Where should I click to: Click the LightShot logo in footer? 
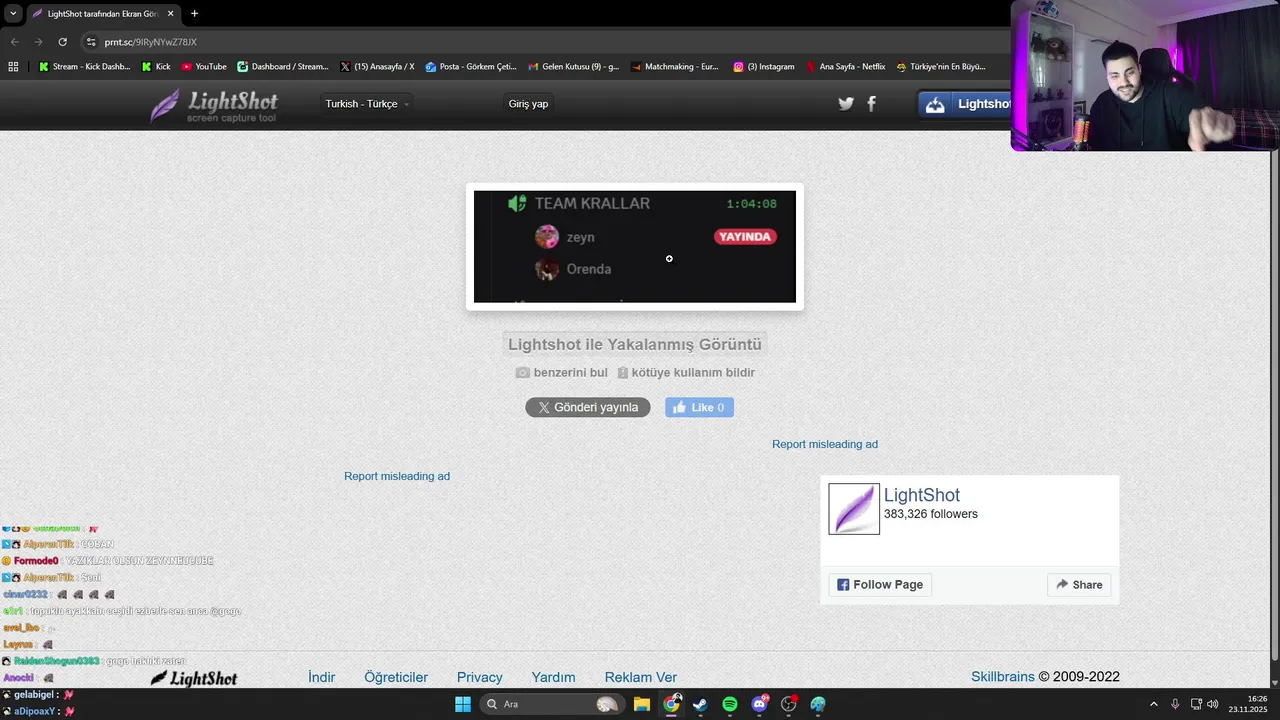pos(194,678)
